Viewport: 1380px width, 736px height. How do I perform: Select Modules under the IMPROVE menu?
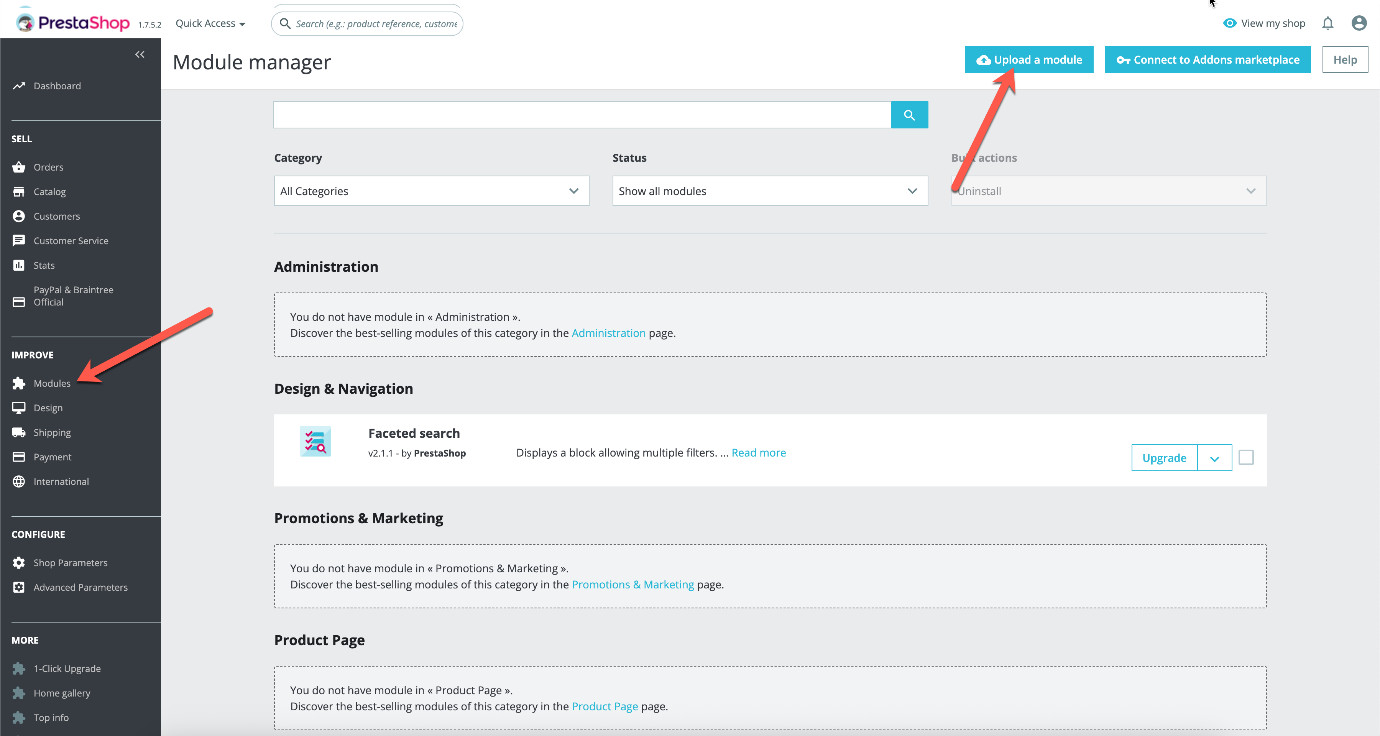point(50,383)
